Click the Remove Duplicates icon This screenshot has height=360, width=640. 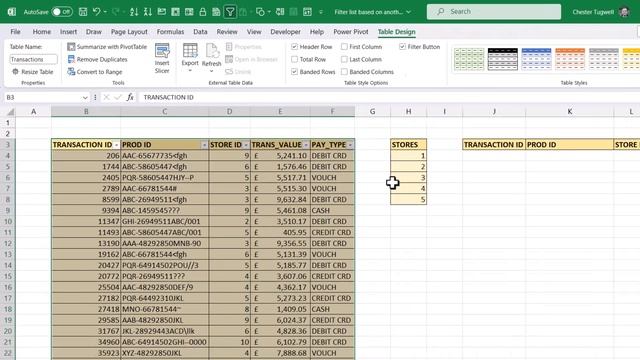[x=71, y=59]
